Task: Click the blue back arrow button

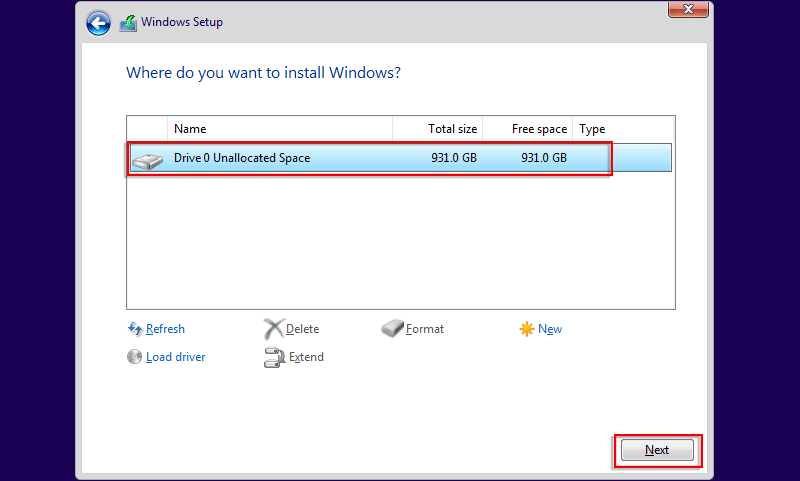Action: [x=98, y=22]
